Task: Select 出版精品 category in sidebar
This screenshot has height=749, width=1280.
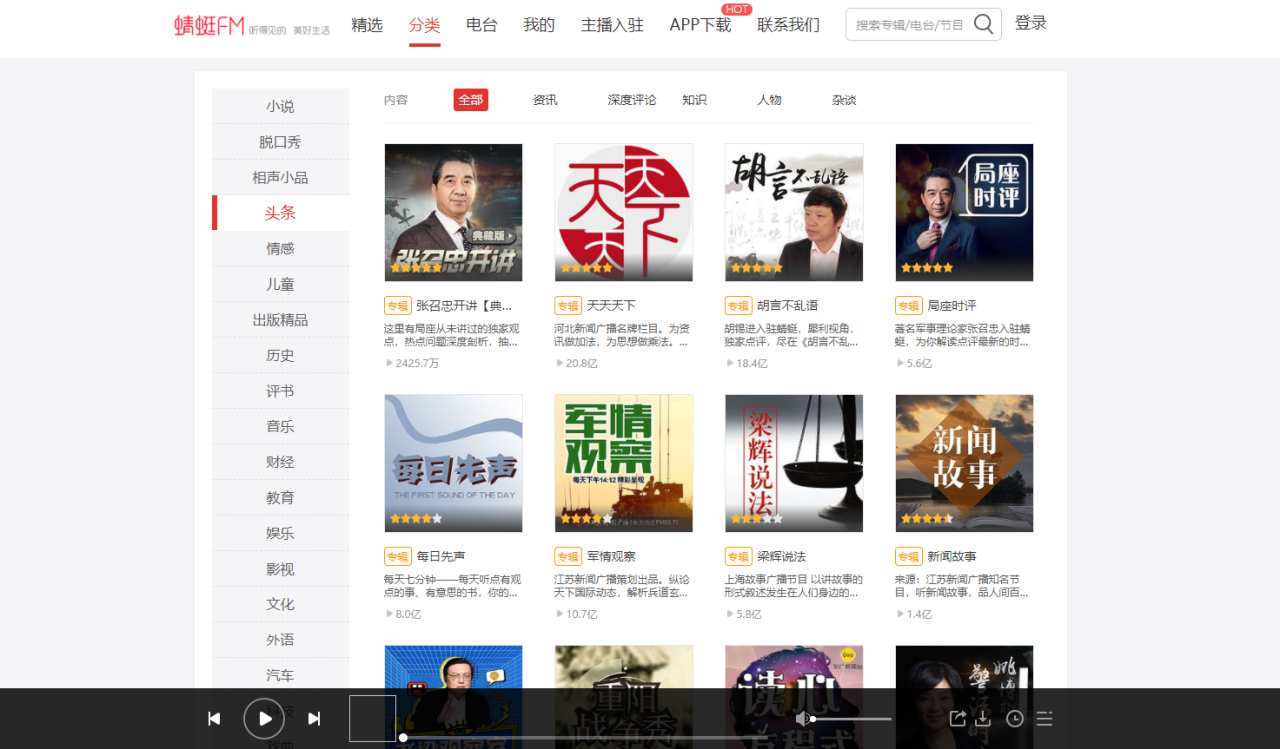Action: [280, 320]
